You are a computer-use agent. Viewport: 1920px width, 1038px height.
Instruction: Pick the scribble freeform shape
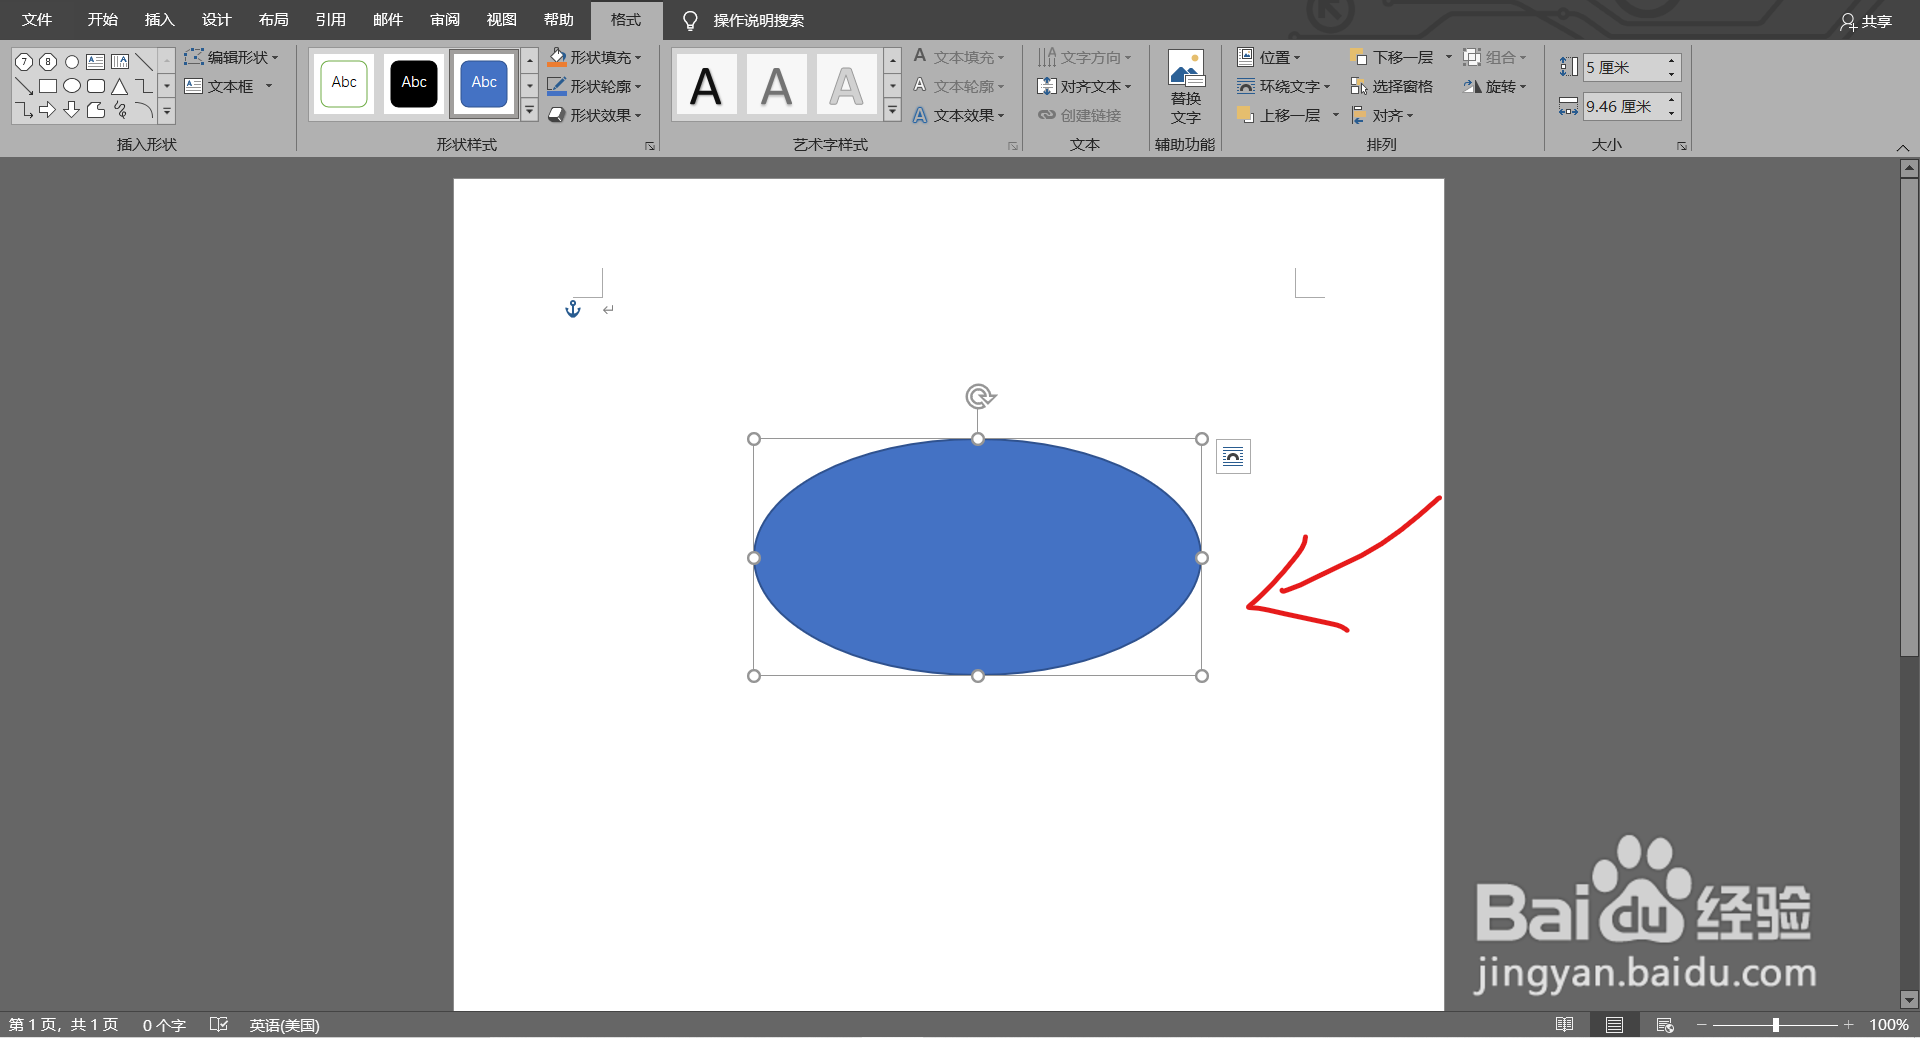coord(120,110)
